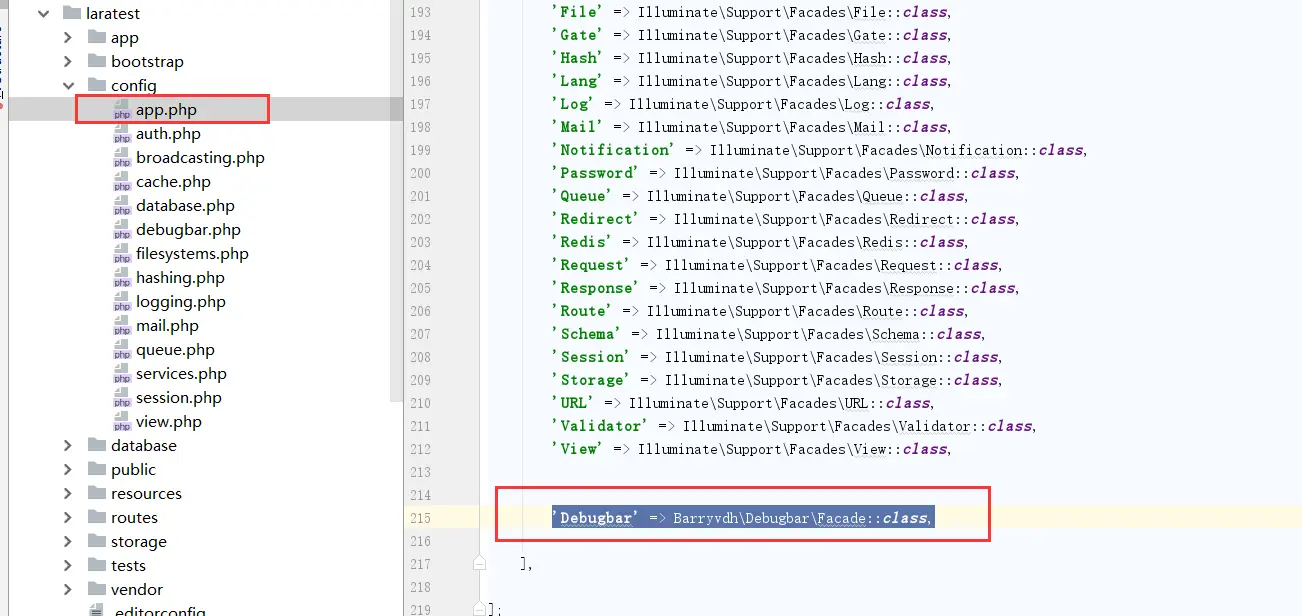Click the fold marker at line 217
This screenshot has height=616, width=1302.
tap(479, 564)
